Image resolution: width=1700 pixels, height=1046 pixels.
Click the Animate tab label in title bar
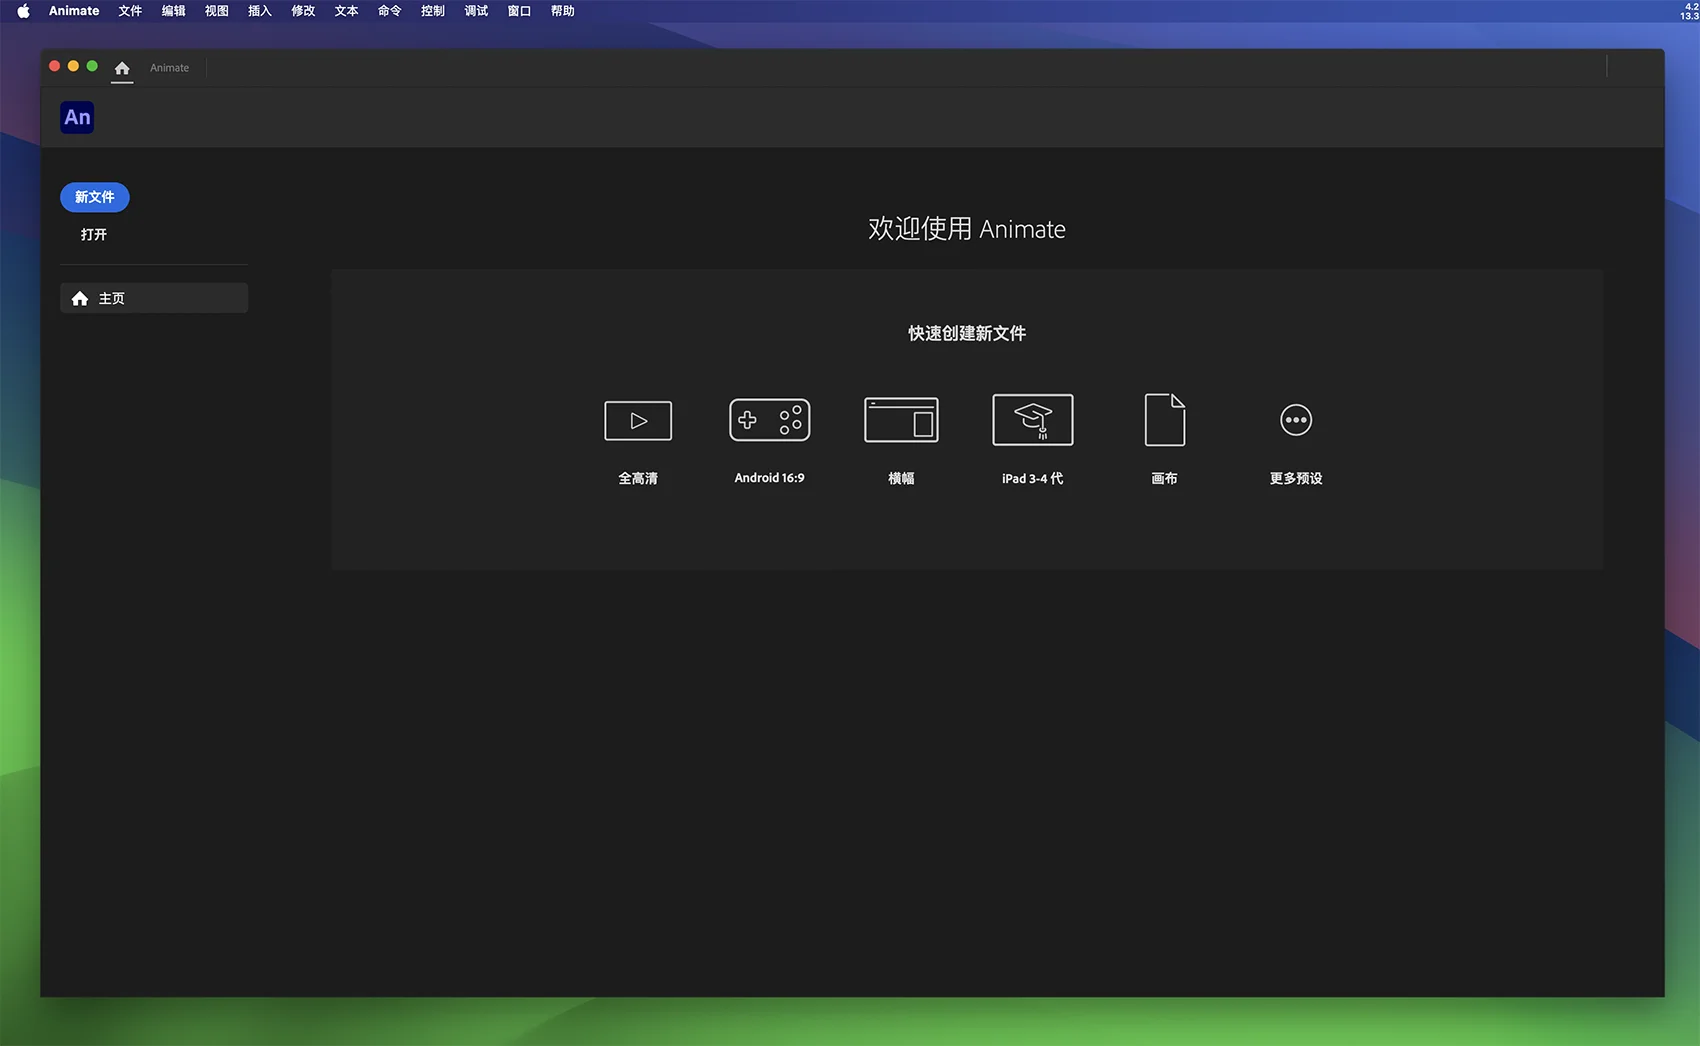(x=169, y=68)
